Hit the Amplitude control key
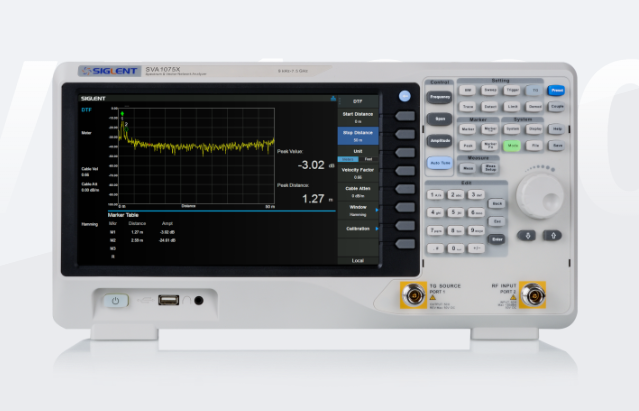 point(440,141)
